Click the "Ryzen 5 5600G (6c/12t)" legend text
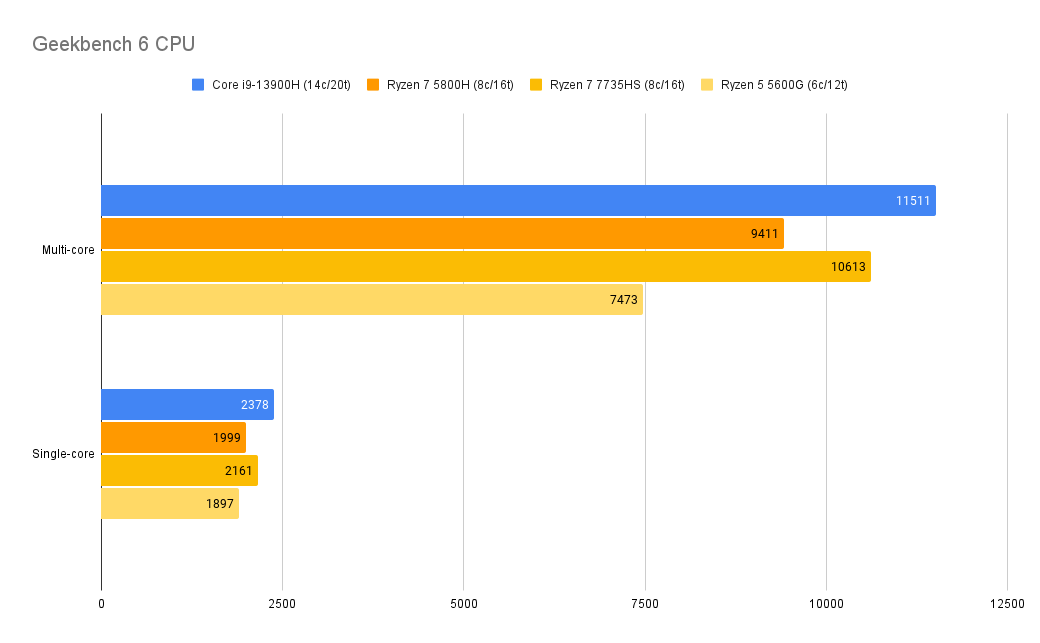The image size is (1040, 643). coord(784,85)
